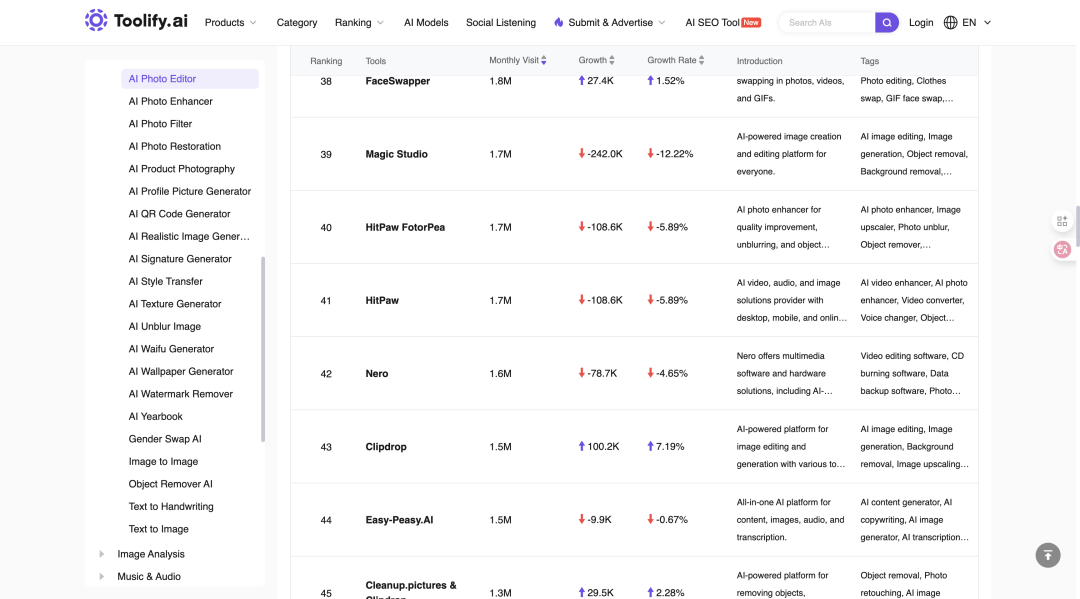
Task: Expand the Music & Audio category
Action: click(102, 577)
